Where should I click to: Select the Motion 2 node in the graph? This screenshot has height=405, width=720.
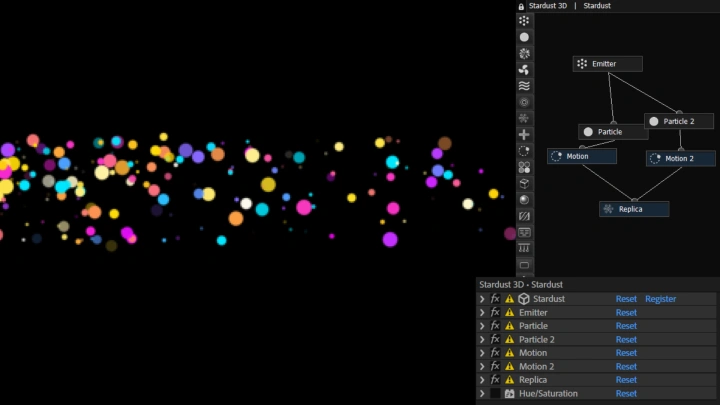(x=681, y=158)
